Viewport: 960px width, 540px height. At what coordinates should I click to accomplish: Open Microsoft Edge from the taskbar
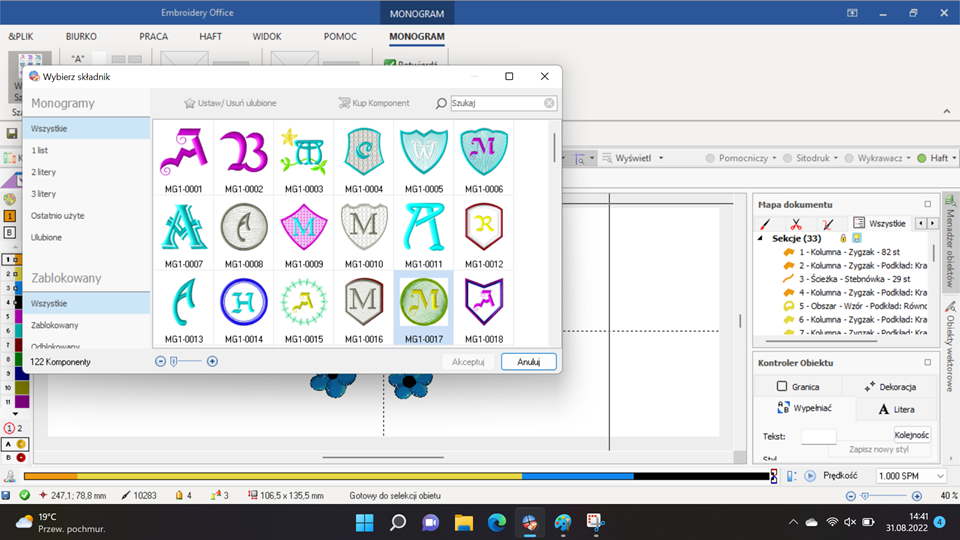[x=497, y=522]
